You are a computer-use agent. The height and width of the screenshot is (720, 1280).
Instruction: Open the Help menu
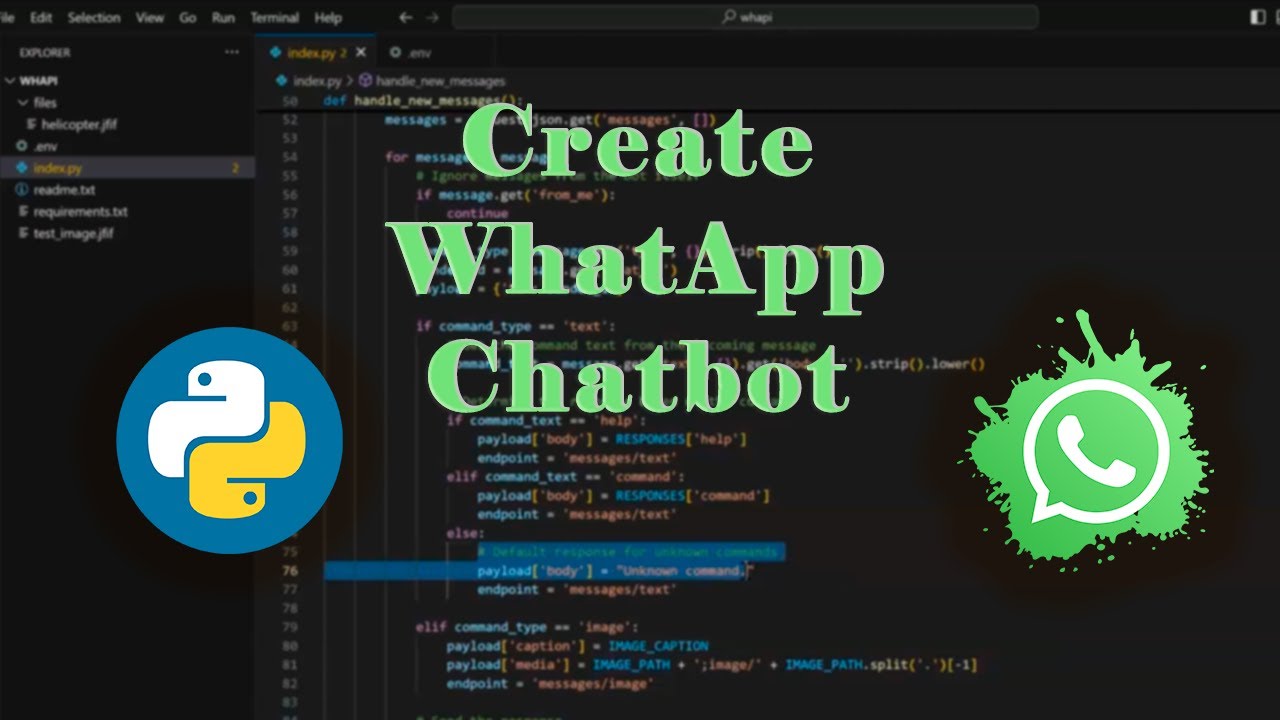click(x=328, y=18)
